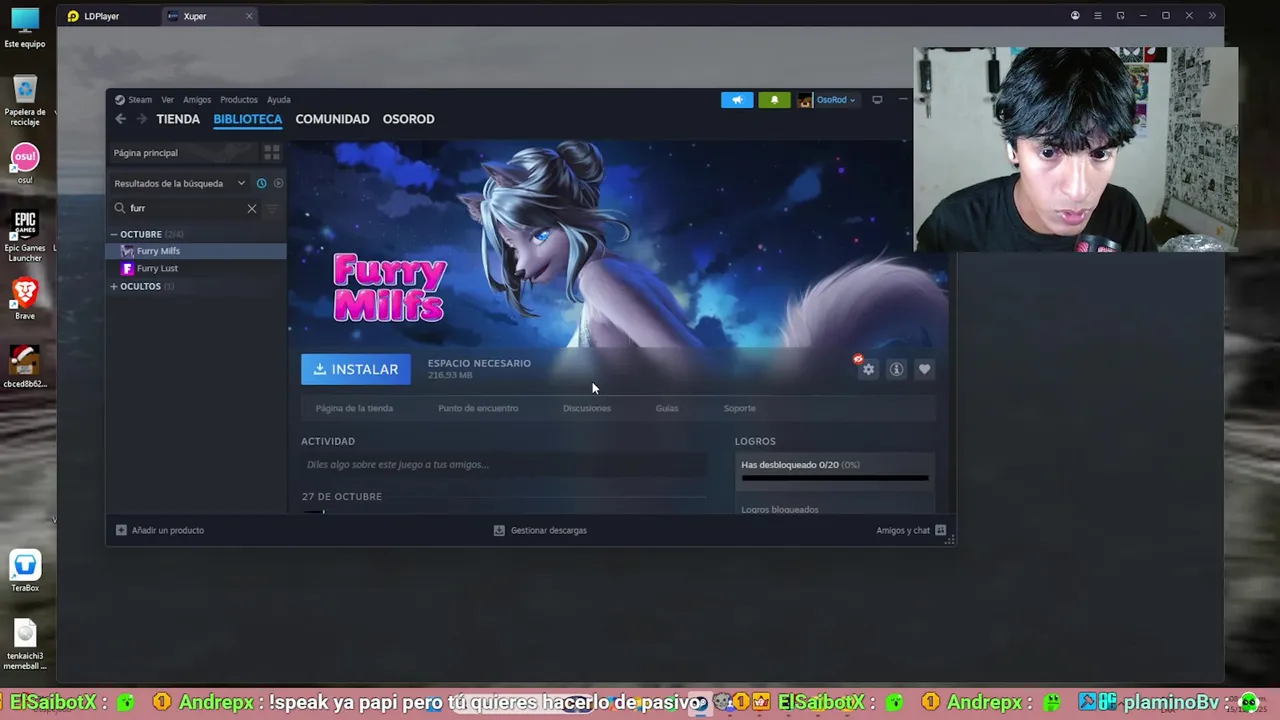The height and width of the screenshot is (720, 1280).
Task: Click the Añadir un producto plus icon
Action: click(x=121, y=530)
